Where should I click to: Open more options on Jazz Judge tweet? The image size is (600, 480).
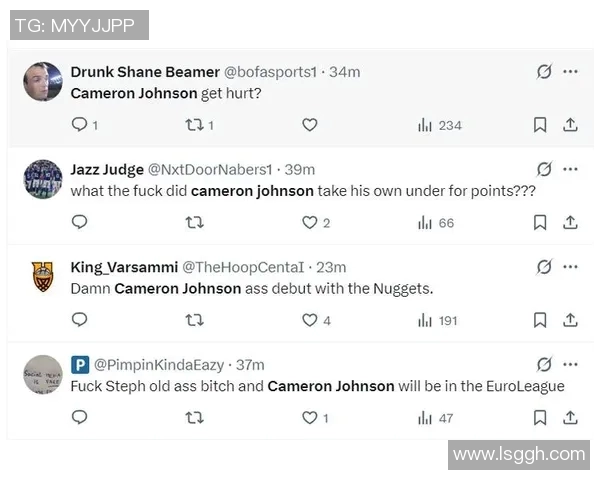[570, 170]
